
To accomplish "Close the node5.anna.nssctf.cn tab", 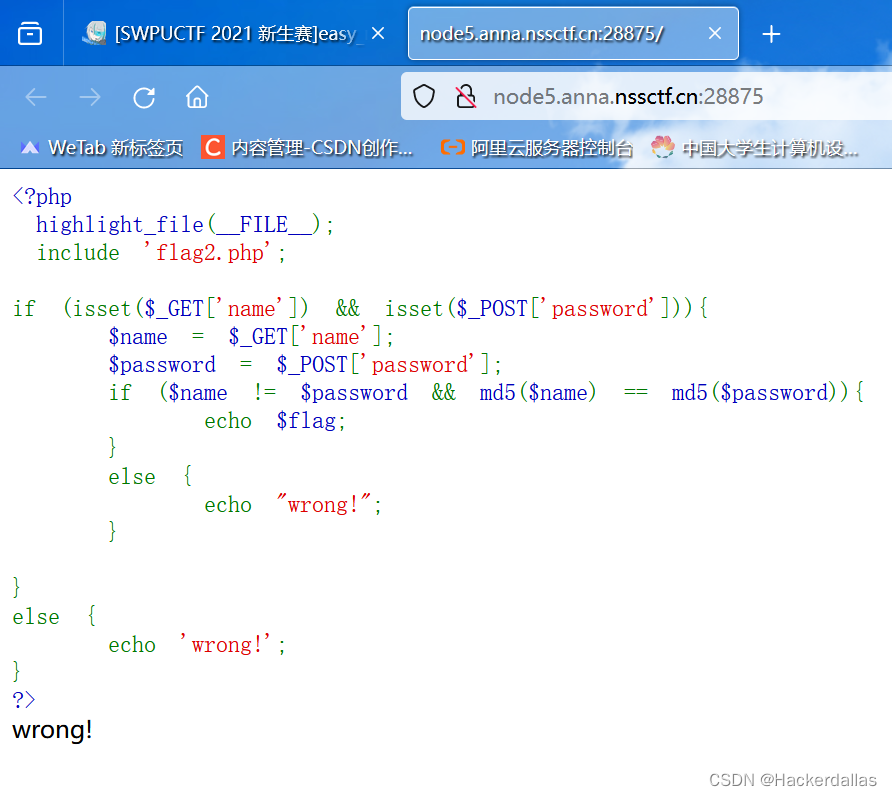I will tap(715, 33).
